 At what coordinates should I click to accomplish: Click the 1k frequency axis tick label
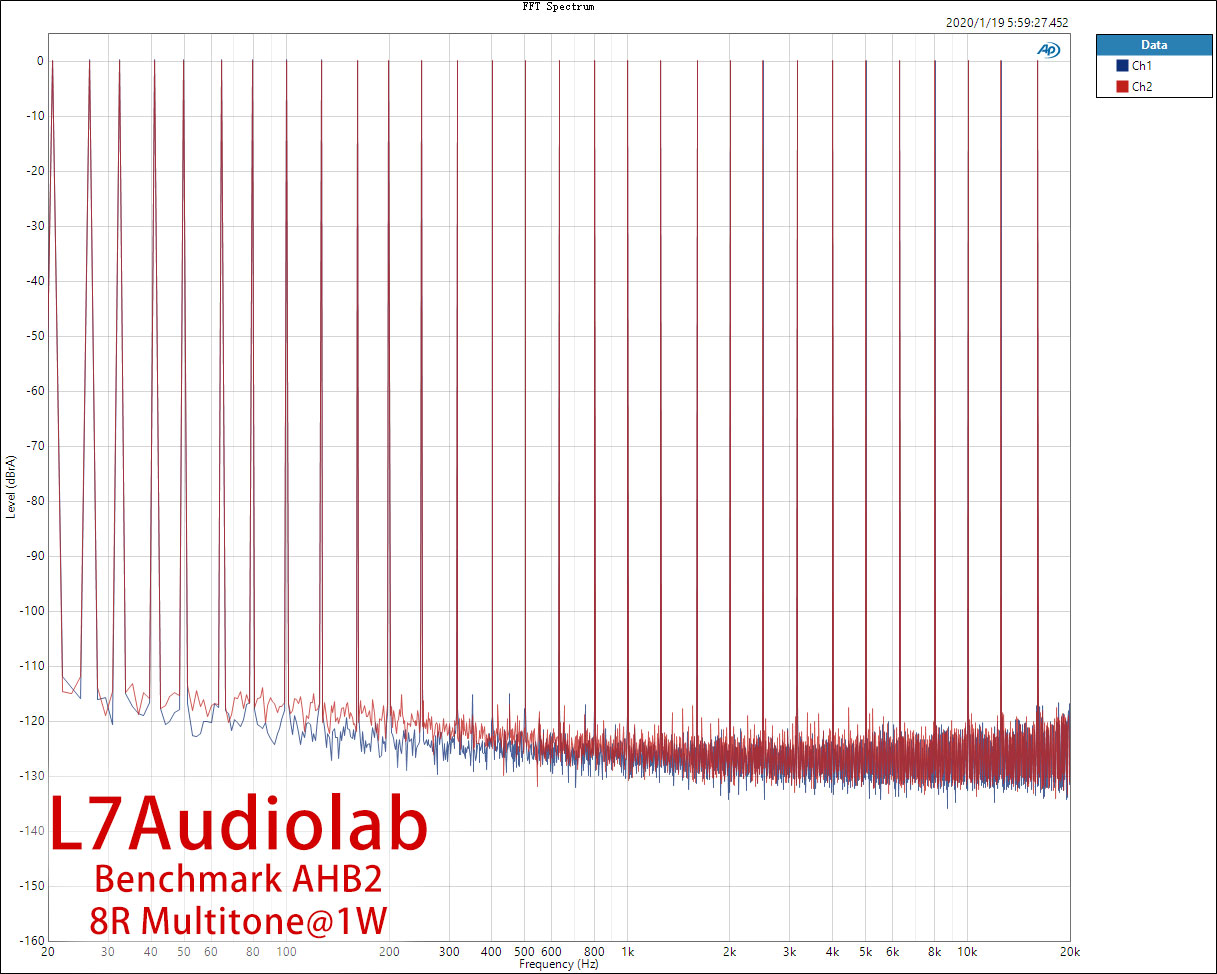tap(627, 952)
